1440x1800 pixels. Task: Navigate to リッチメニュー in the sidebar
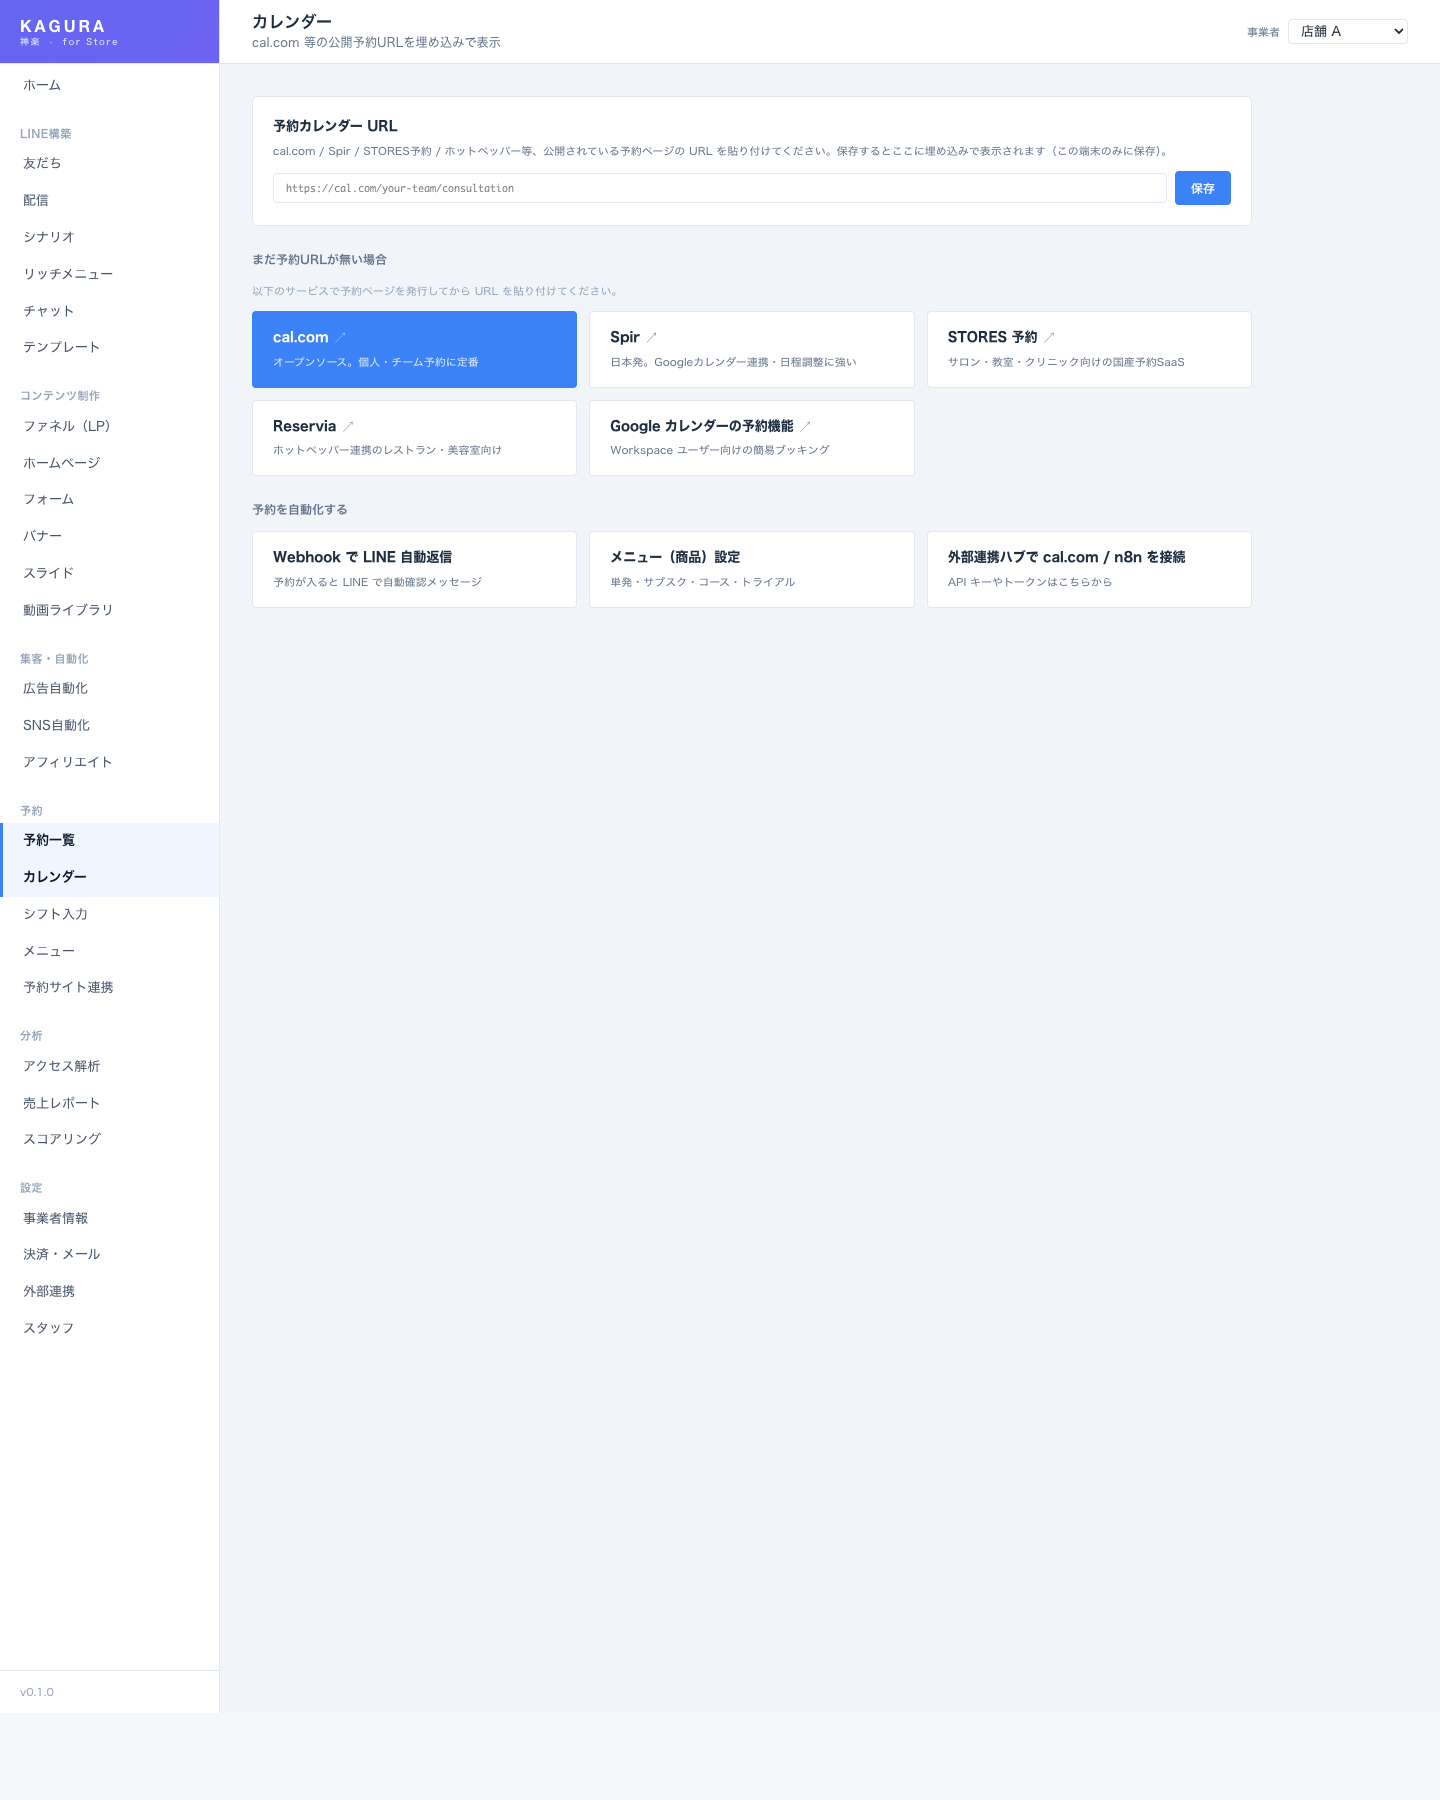click(x=68, y=274)
